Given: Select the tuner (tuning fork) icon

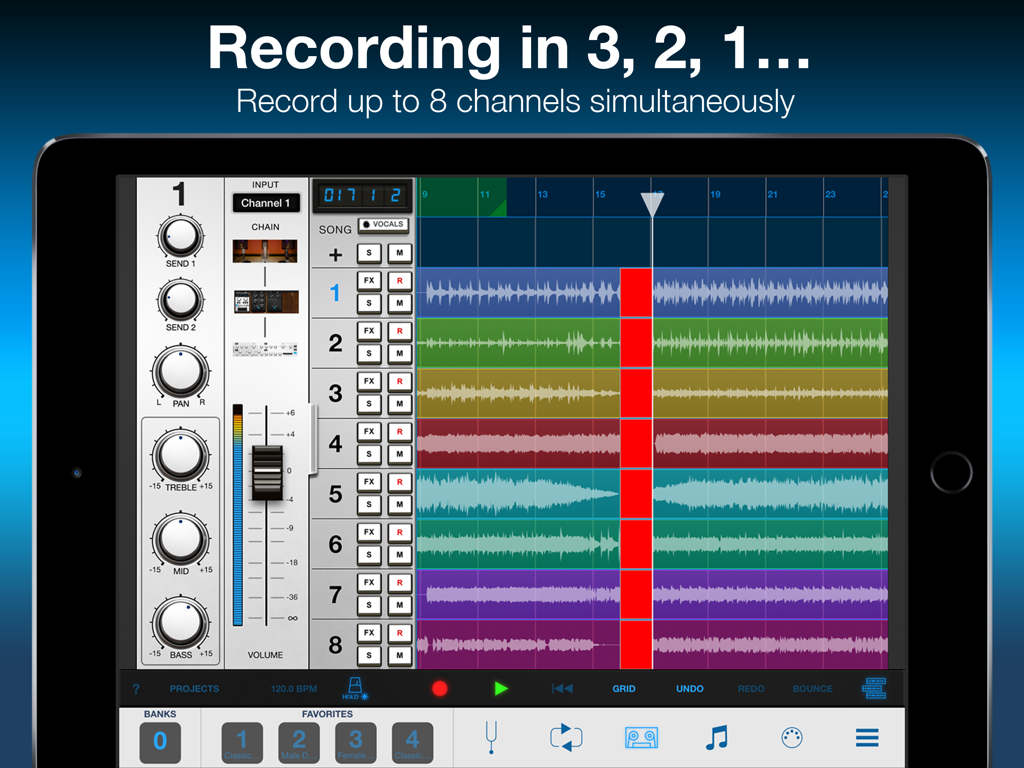Looking at the screenshot, I should pos(491,738).
